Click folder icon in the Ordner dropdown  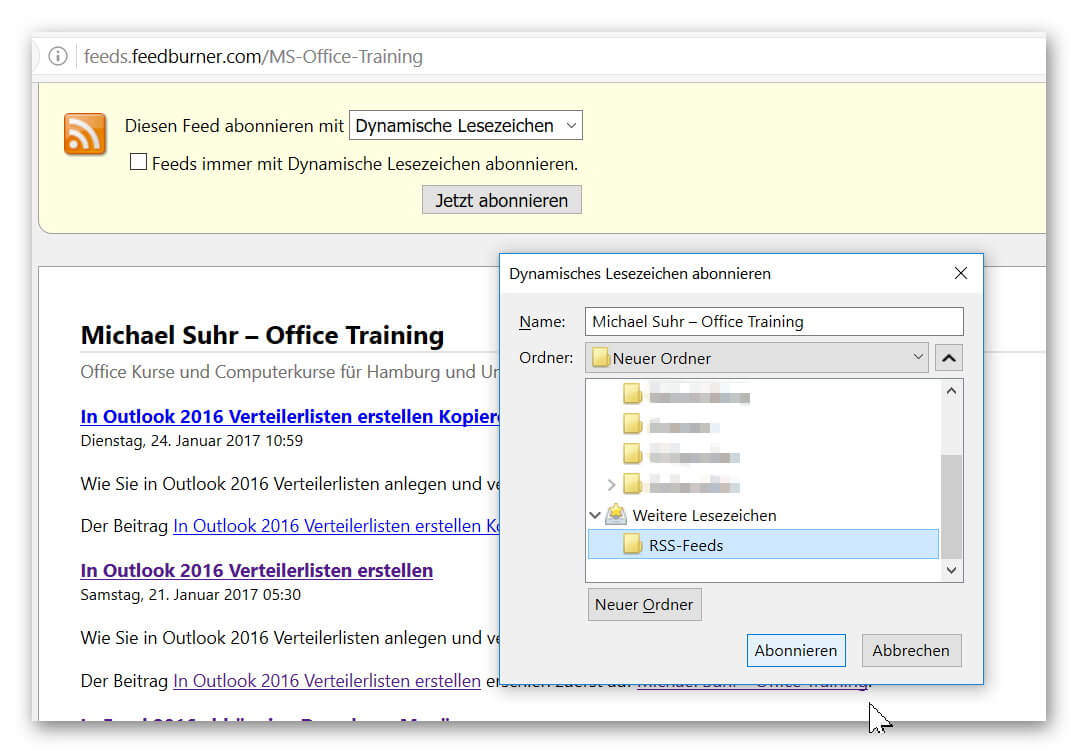coord(601,358)
